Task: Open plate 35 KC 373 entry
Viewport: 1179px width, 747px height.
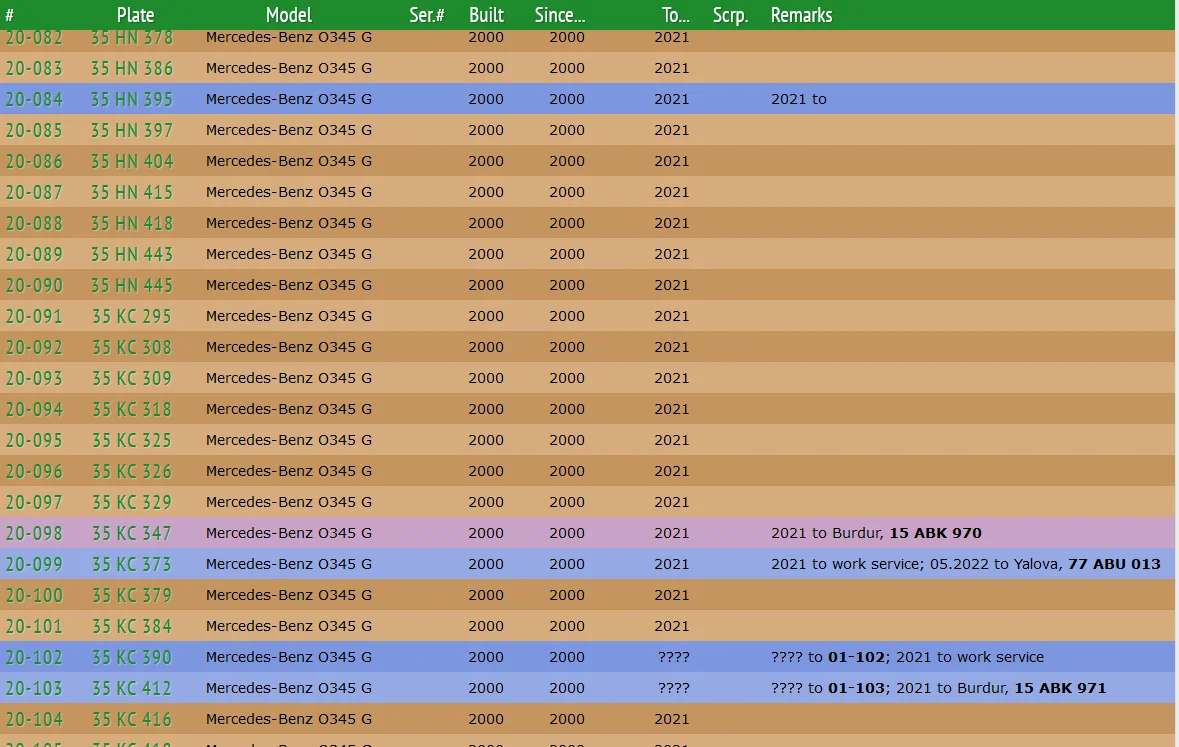Action: pyautogui.click(x=132, y=564)
